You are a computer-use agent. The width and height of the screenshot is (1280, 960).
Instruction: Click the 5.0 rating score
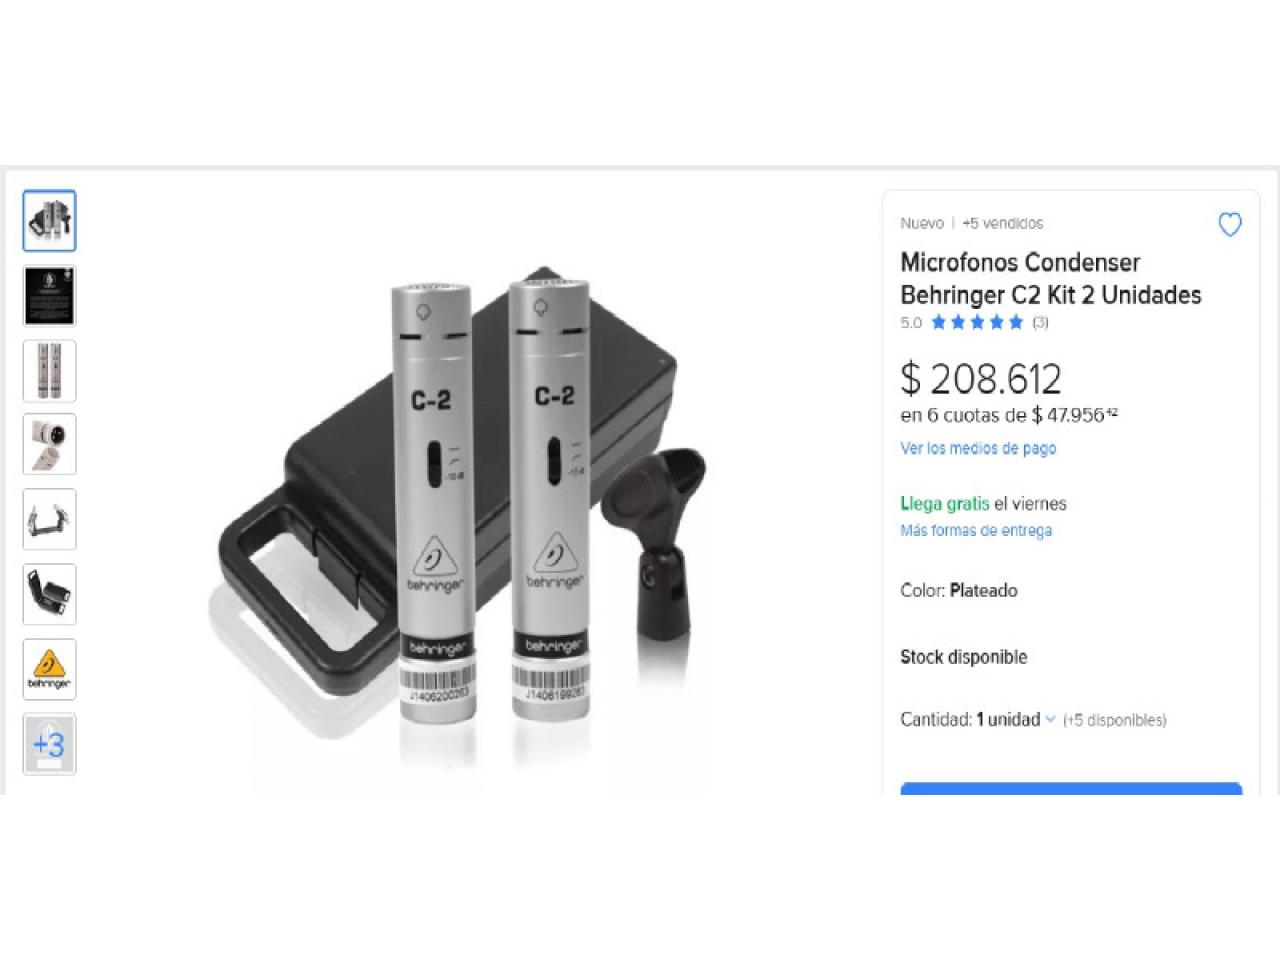[x=911, y=322]
